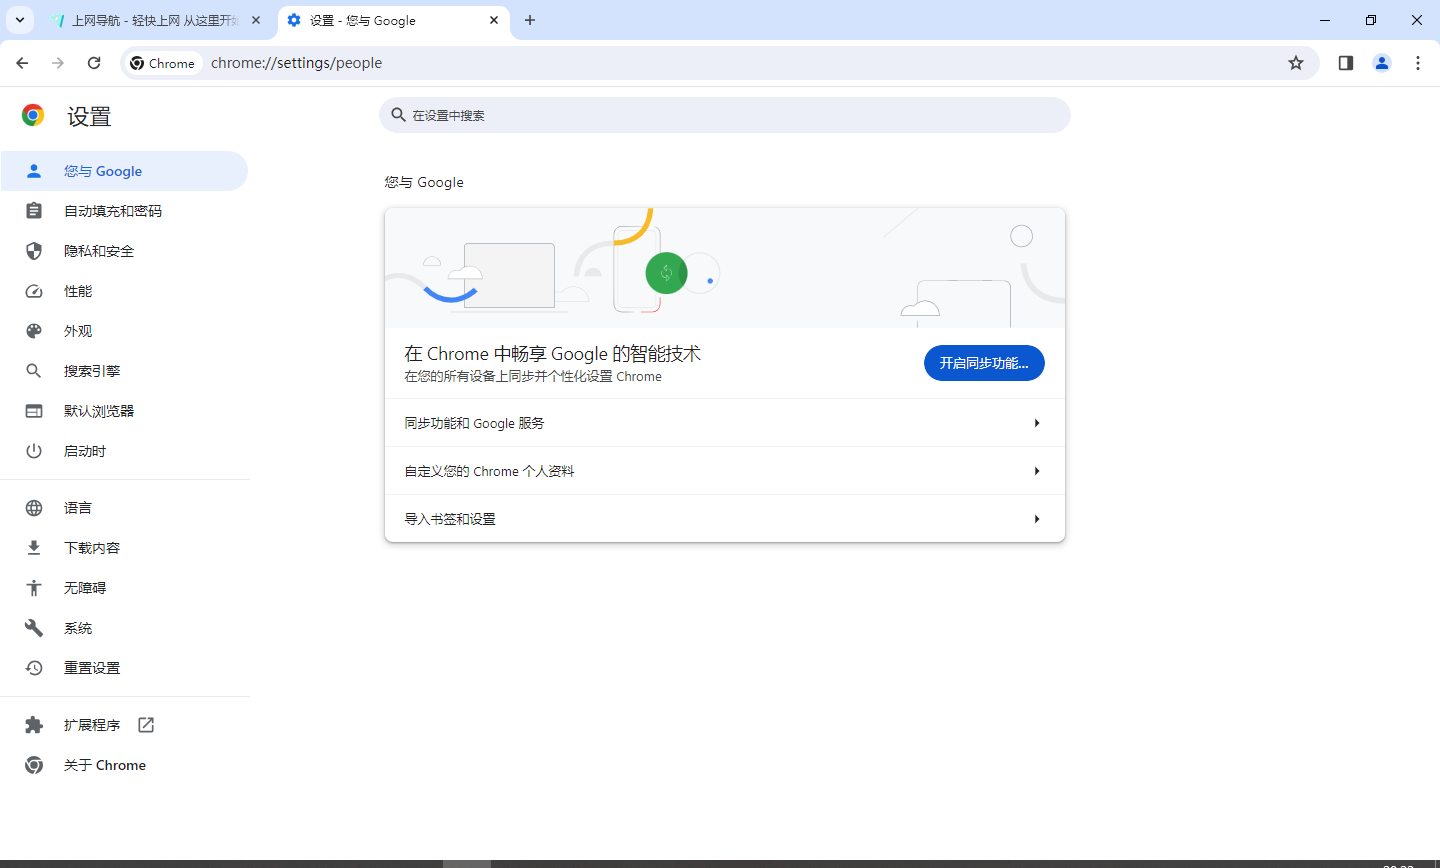This screenshot has width=1440, height=868.
Task: Click the clipboard icon for 自动填充和密码
Action: 34,211
